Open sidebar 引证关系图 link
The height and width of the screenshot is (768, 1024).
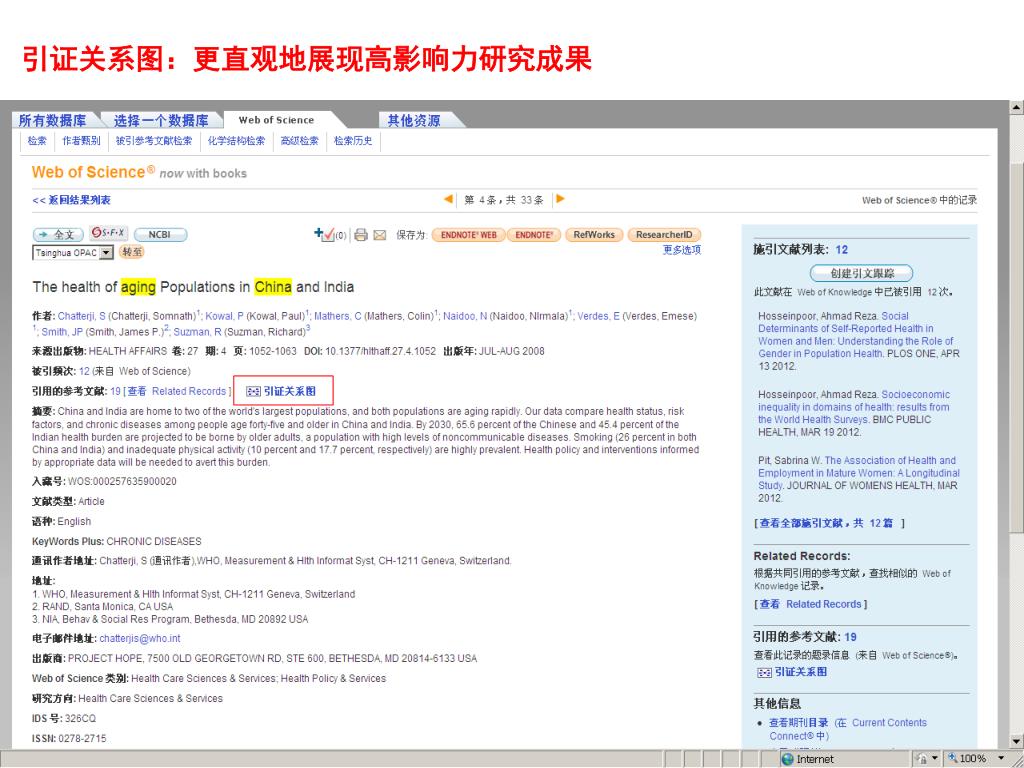(801, 672)
